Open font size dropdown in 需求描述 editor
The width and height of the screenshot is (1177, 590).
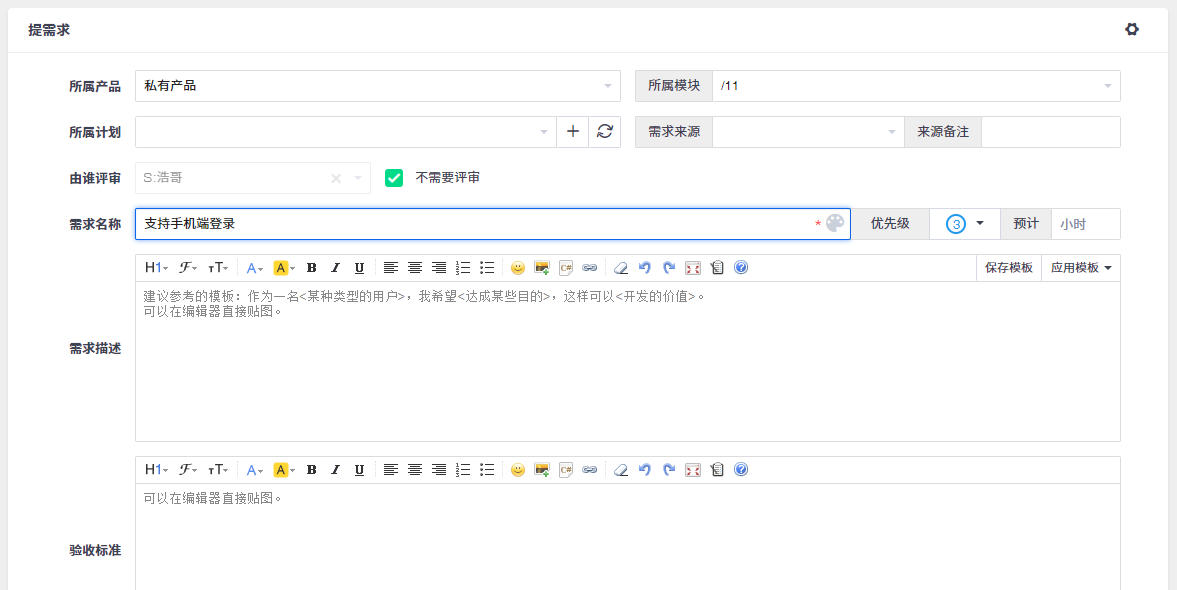point(218,267)
